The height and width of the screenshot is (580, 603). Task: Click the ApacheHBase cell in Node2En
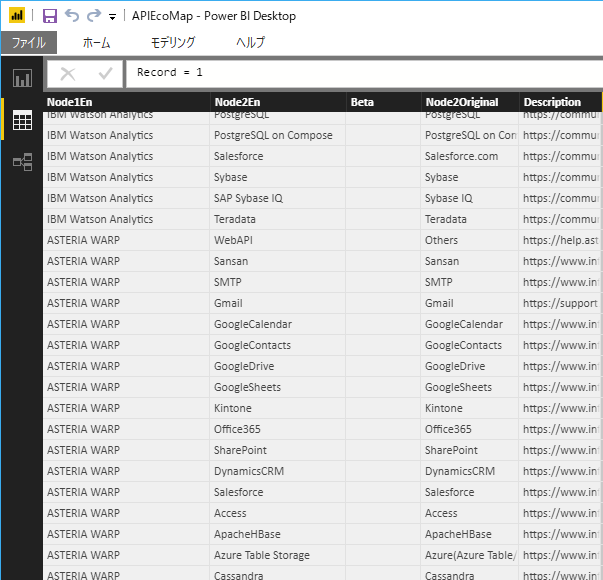(x=278, y=534)
